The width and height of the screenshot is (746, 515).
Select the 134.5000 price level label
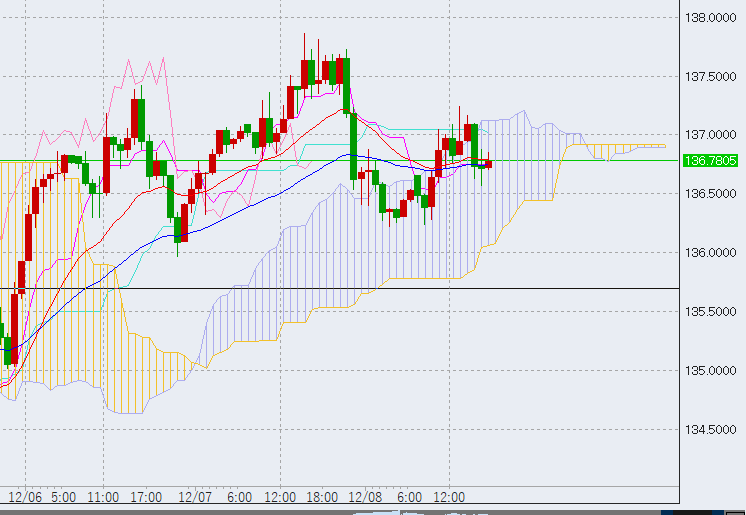pyautogui.click(x=710, y=430)
